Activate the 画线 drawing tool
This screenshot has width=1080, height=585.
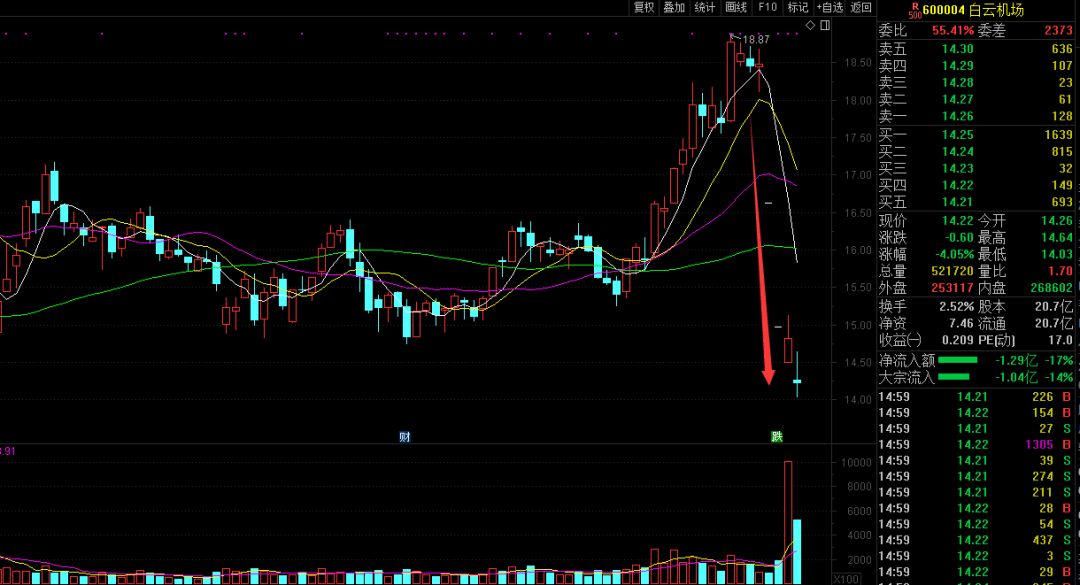[x=736, y=7]
